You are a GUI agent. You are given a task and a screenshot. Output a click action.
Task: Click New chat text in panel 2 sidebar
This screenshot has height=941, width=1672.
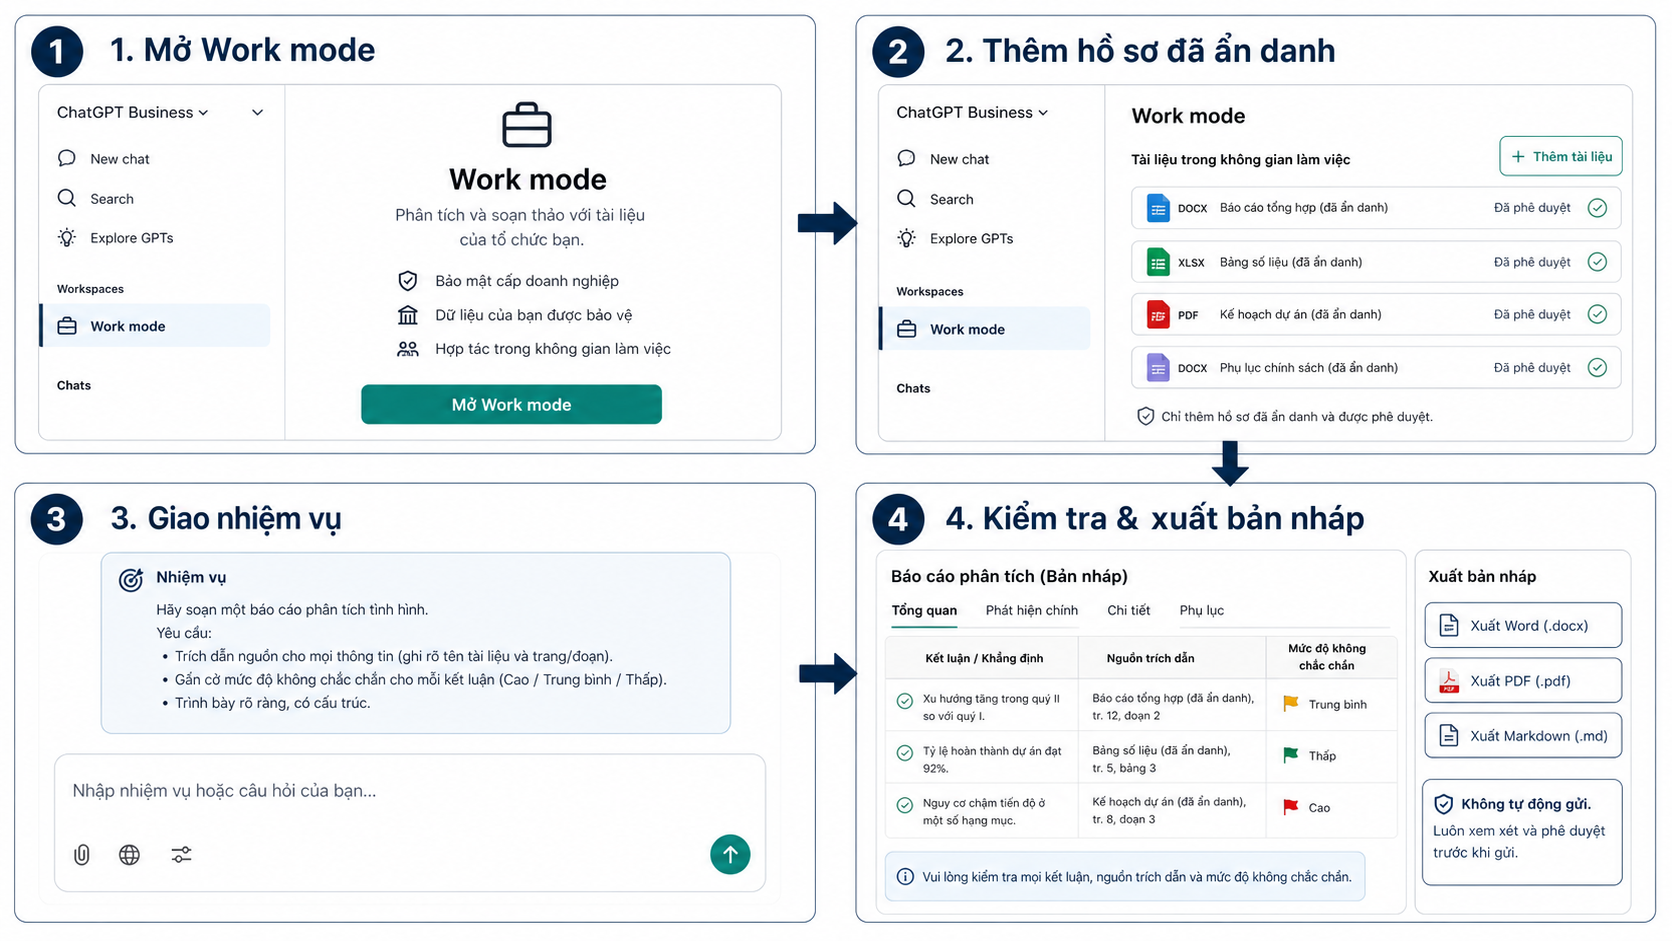[959, 159]
